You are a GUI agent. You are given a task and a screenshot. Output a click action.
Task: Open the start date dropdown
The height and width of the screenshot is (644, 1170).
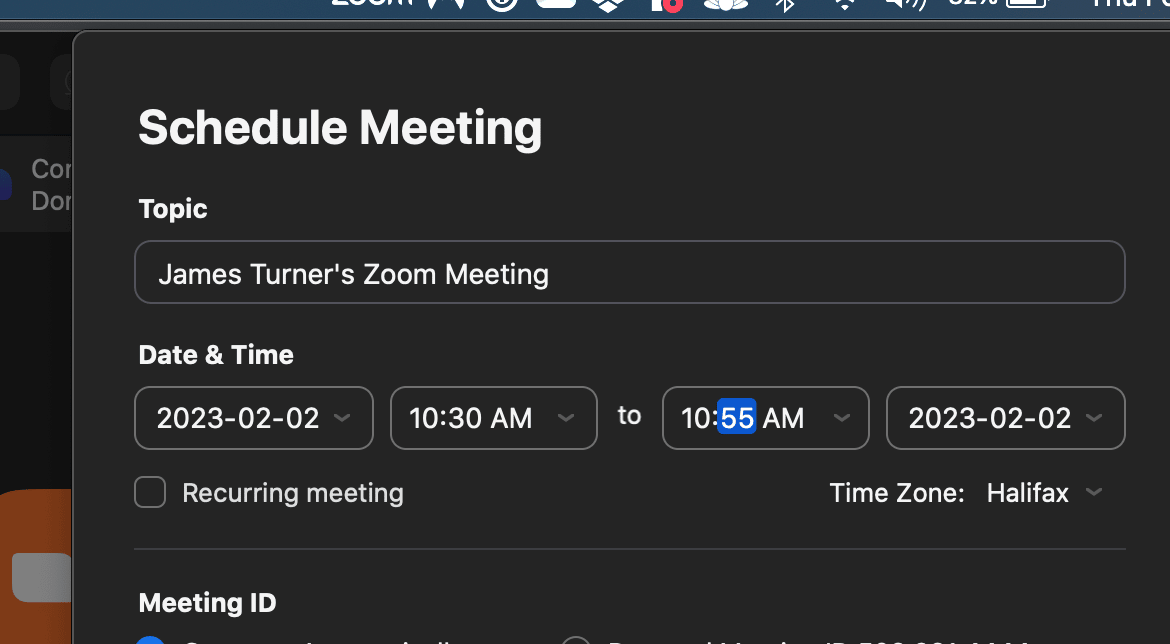coord(254,418)
